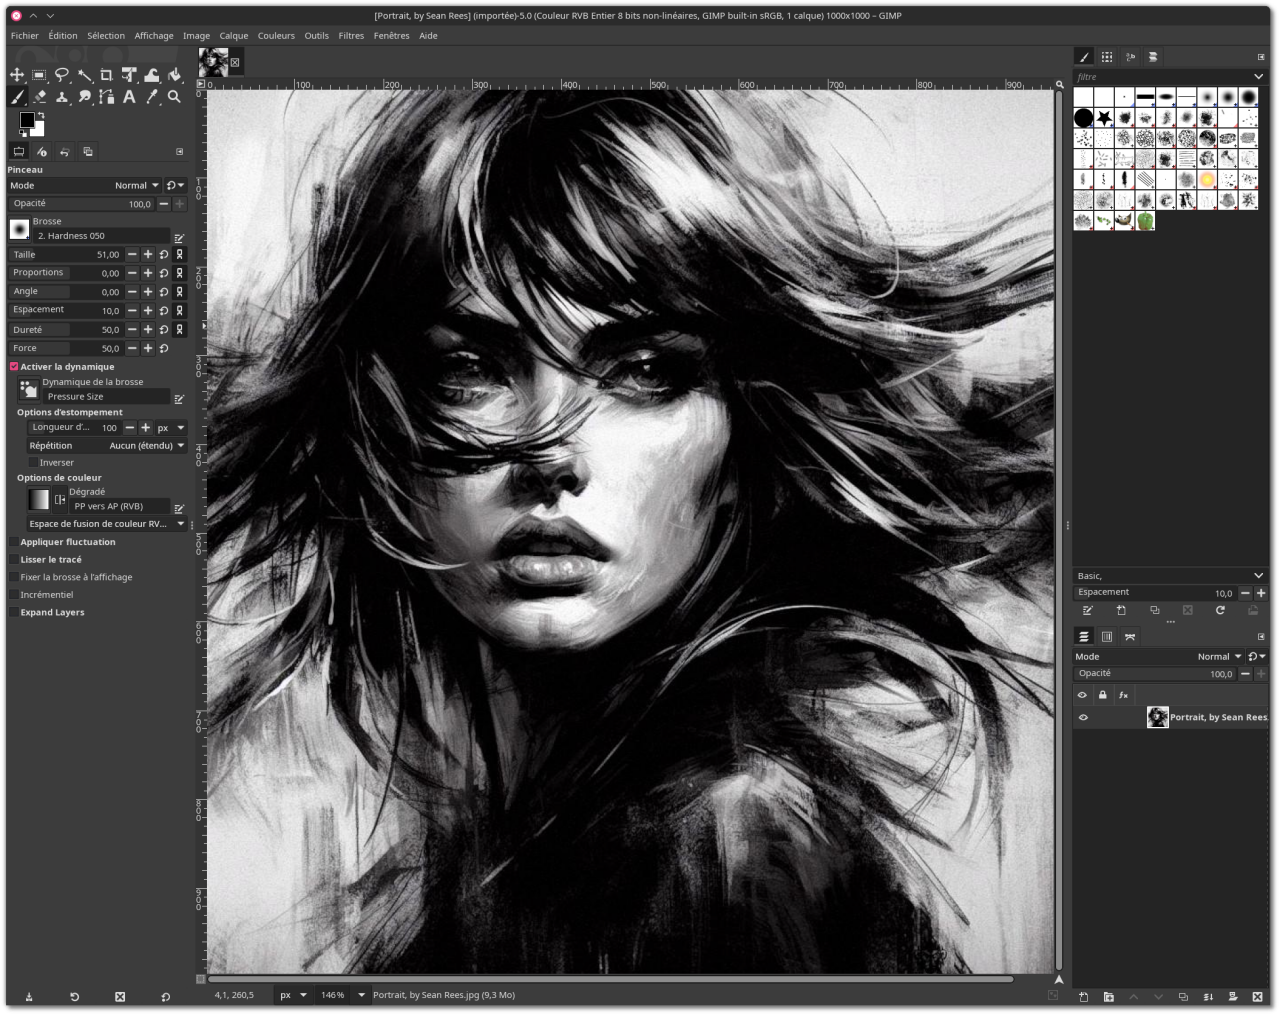1280x1015 pixels.
Task: Enable Incrémentiel option
Action: 14,595
